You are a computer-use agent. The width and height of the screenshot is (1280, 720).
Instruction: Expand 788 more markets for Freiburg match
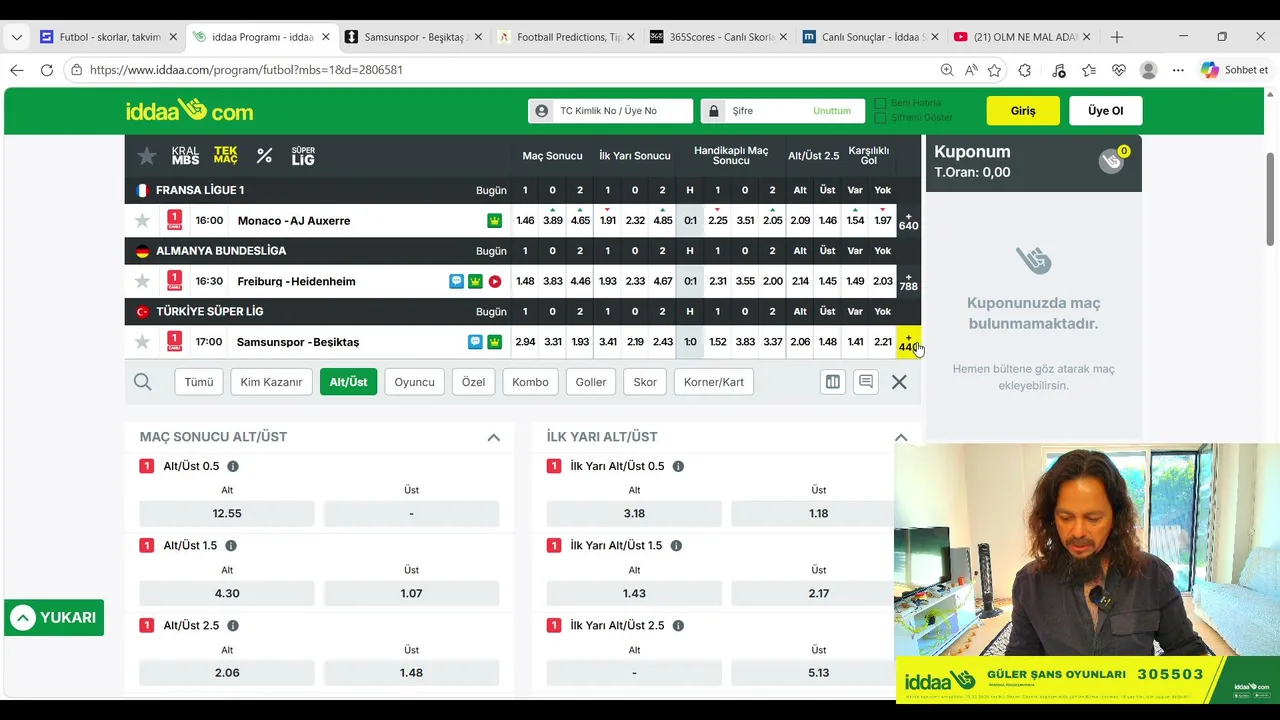[908, 281]
